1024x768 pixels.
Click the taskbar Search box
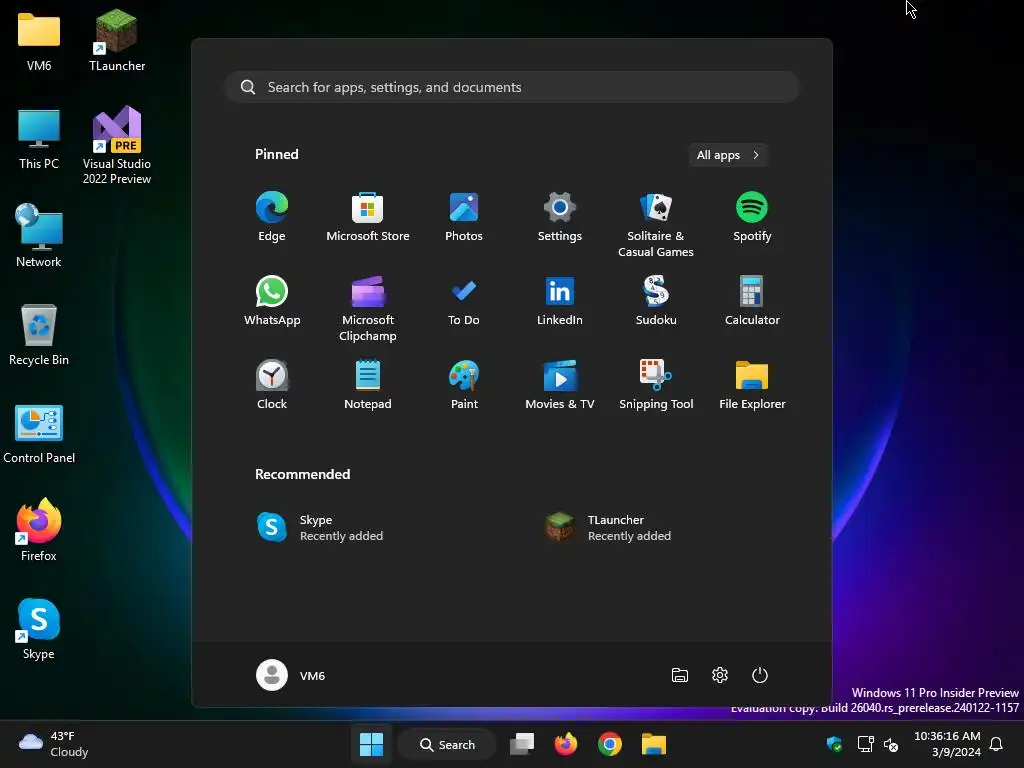447,744
